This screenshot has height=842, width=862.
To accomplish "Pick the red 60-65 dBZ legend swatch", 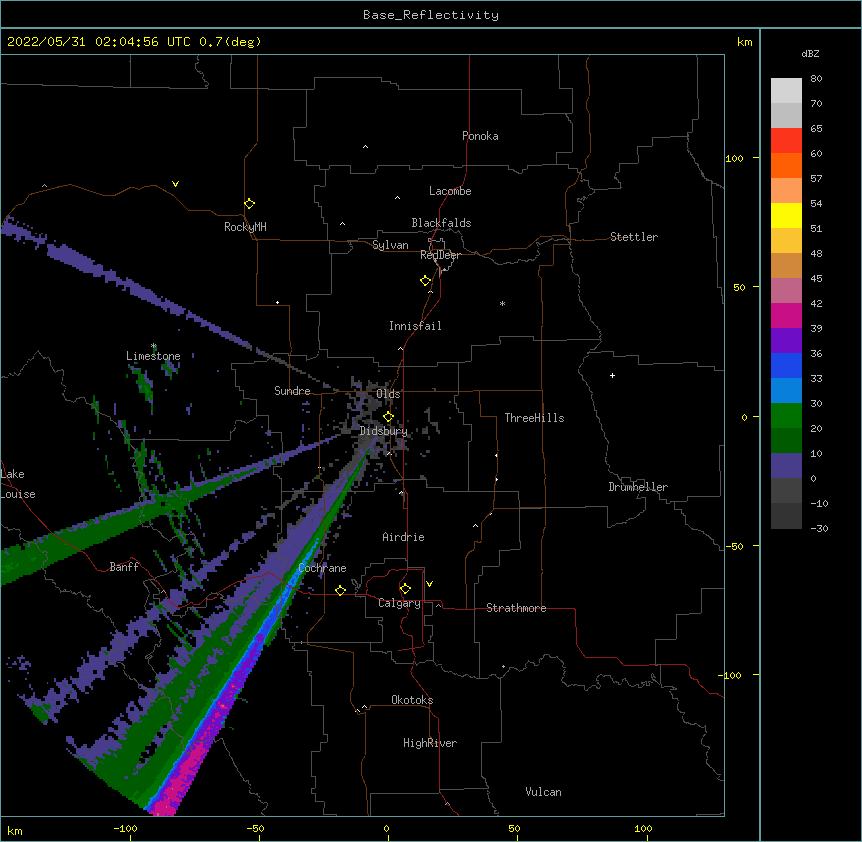I will [x=786, y=141].
